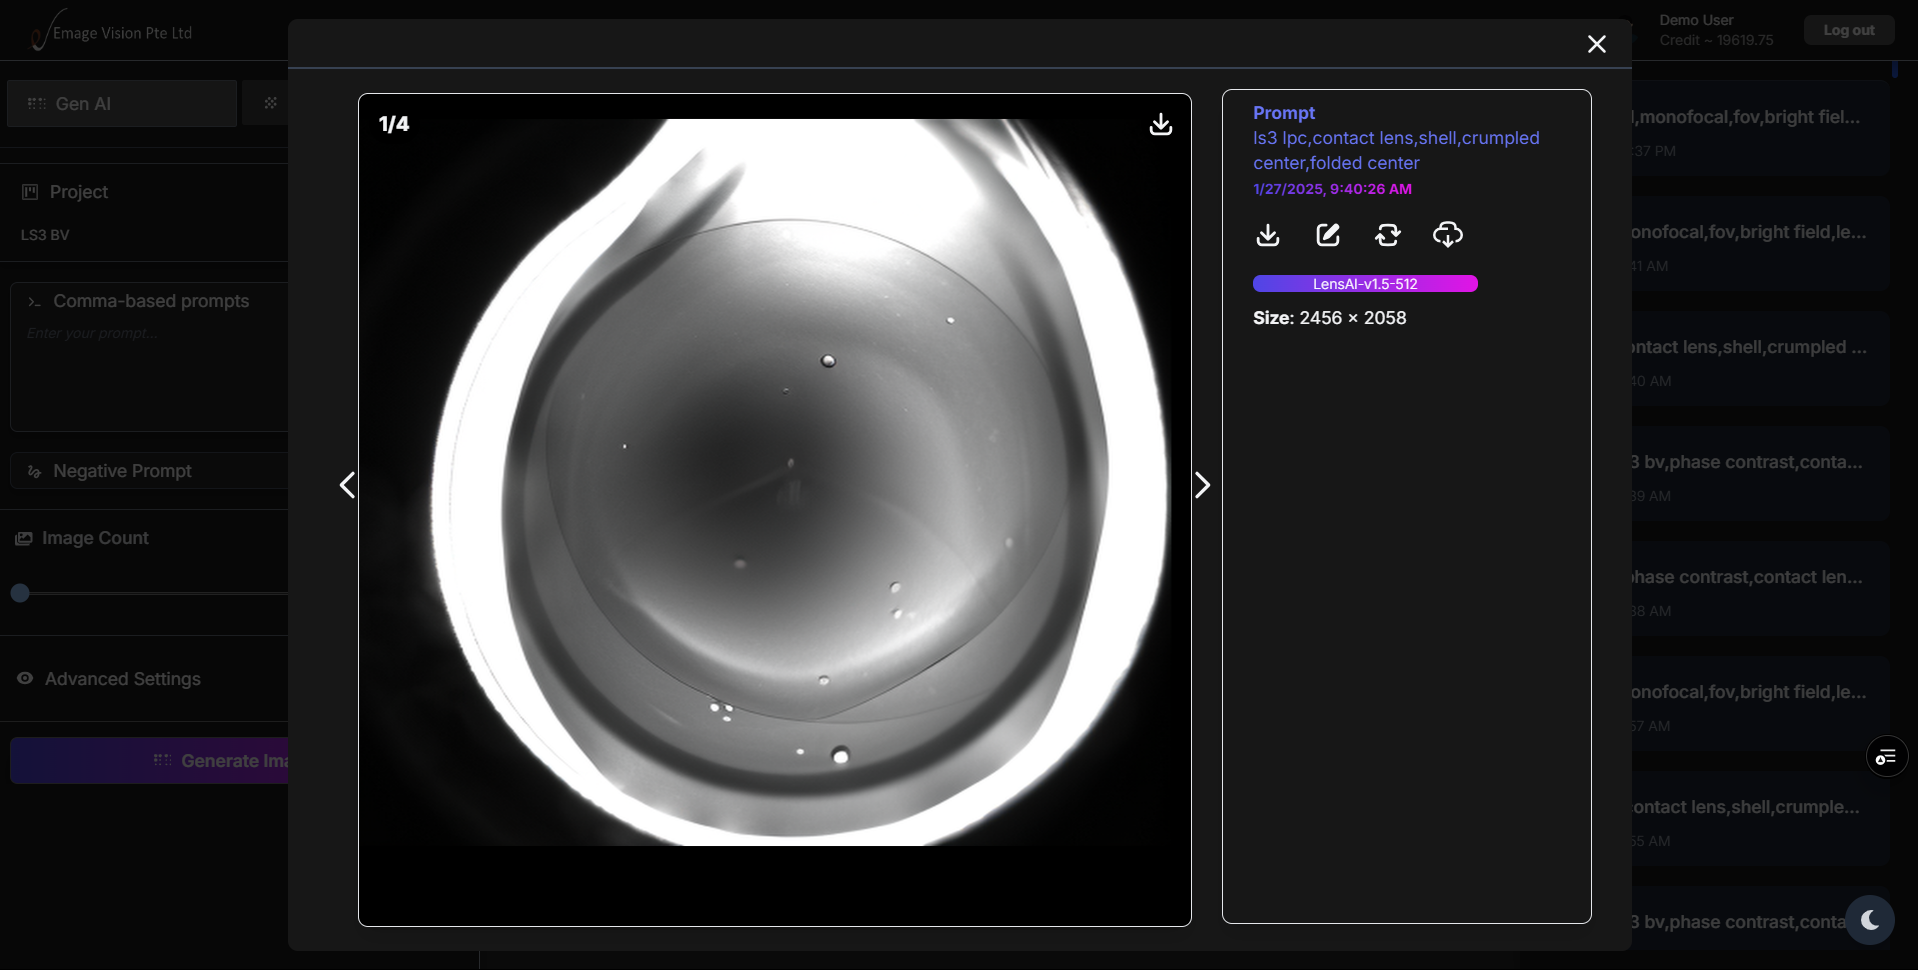Click the Image Count slider handle
Image resolution: width=1918 pixels, height=970 pixels.
tap(20, 593)
